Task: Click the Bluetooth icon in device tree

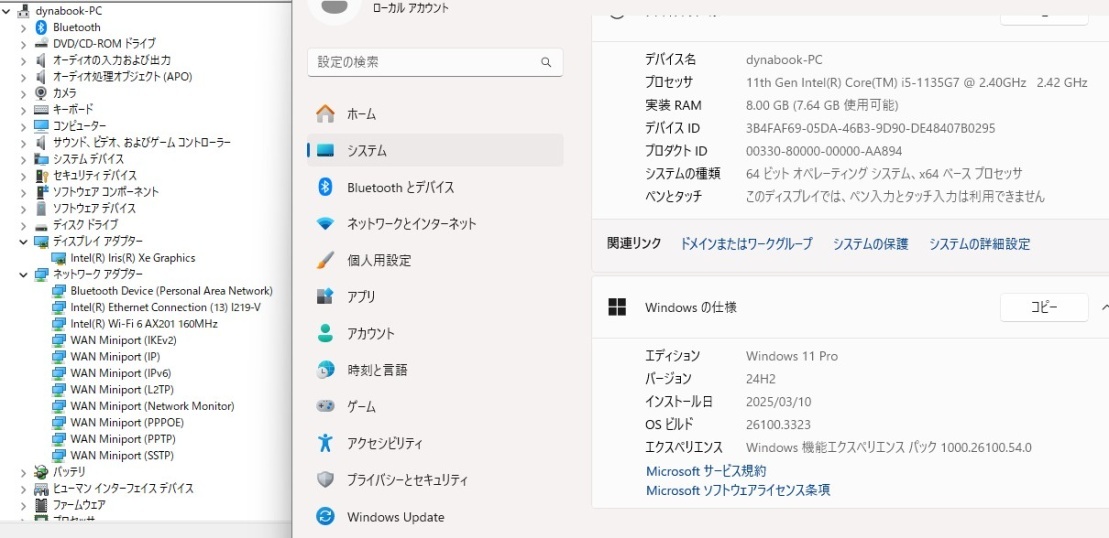Action: pyautogui.click(x=42, y=27)
